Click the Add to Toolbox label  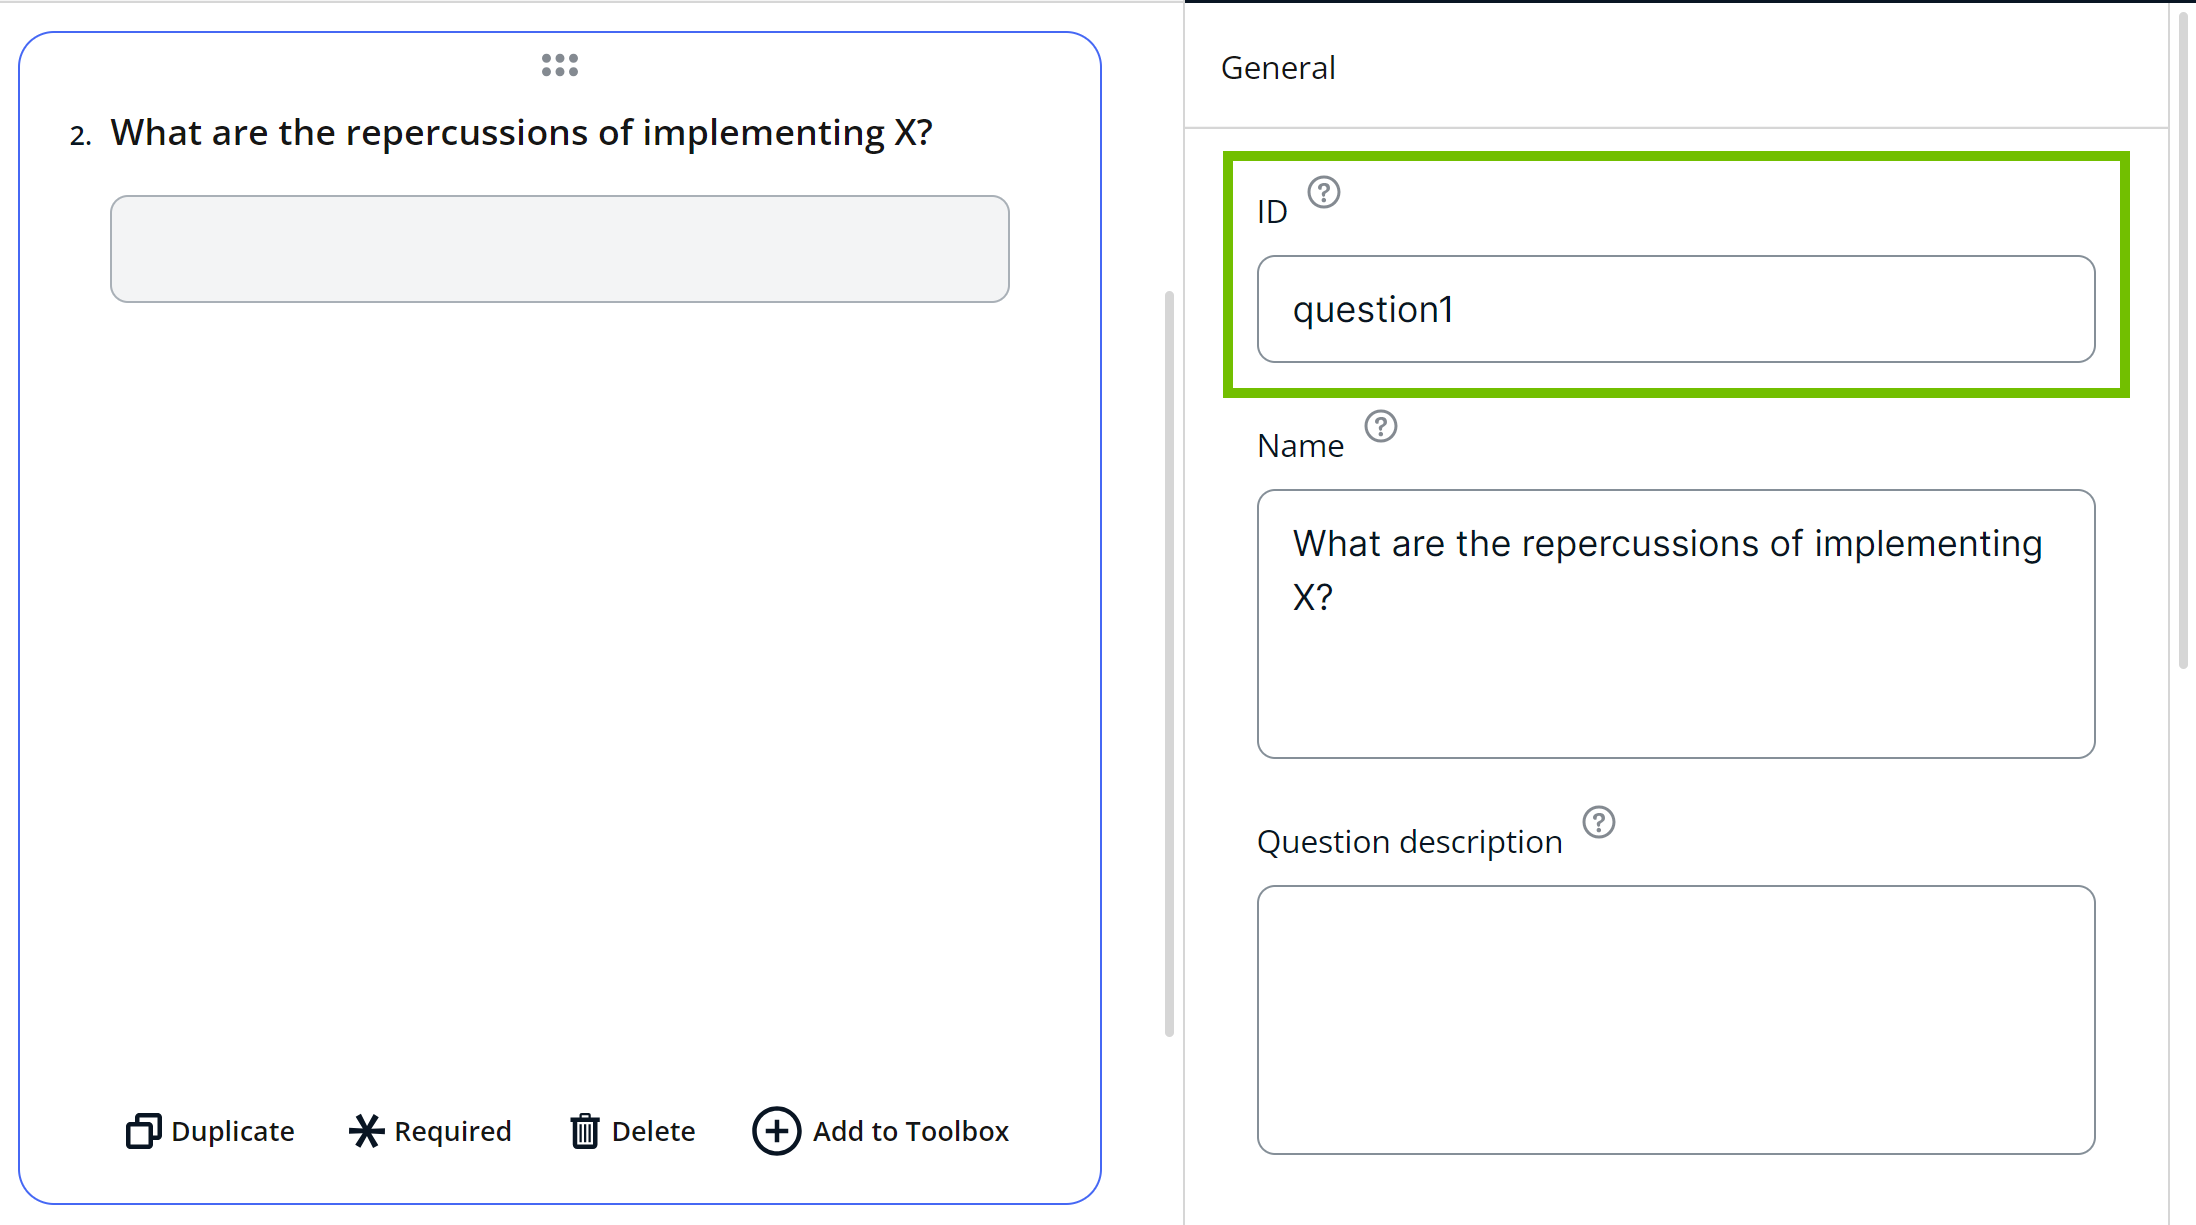(x=910, y=1131)
